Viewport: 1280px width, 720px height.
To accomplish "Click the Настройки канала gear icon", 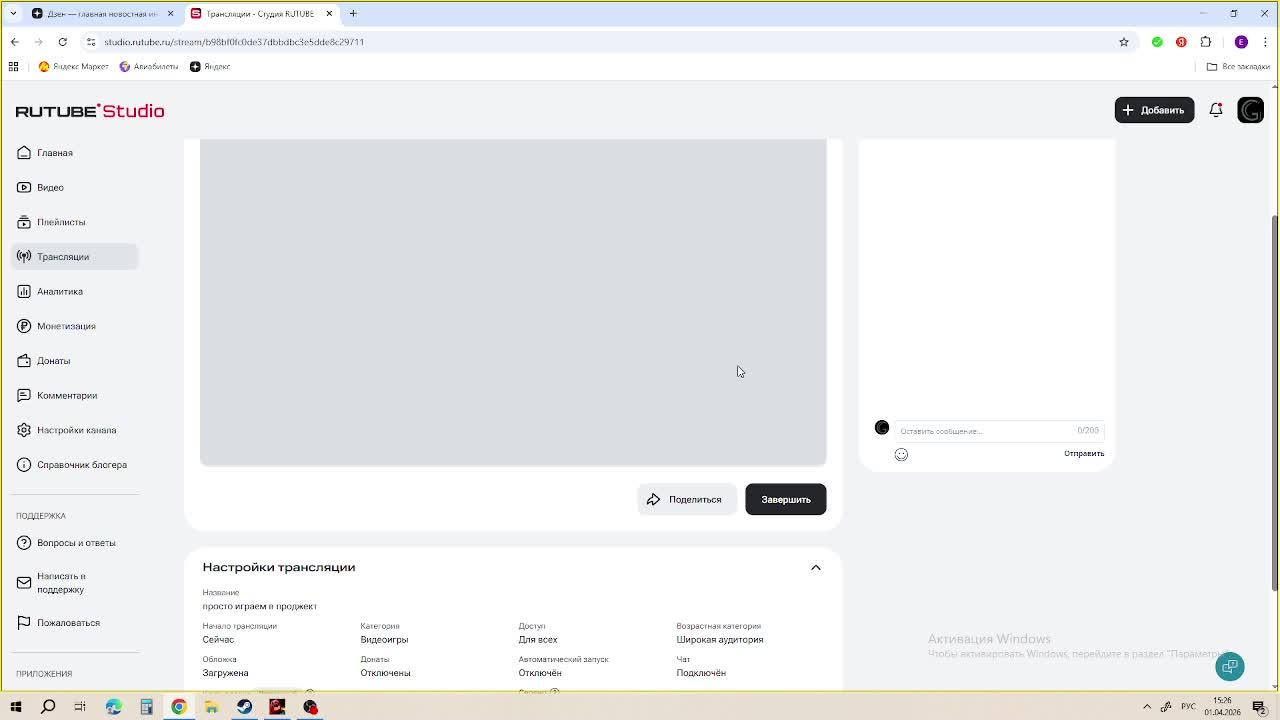I will pyautogui.click(x=24, y=430).
